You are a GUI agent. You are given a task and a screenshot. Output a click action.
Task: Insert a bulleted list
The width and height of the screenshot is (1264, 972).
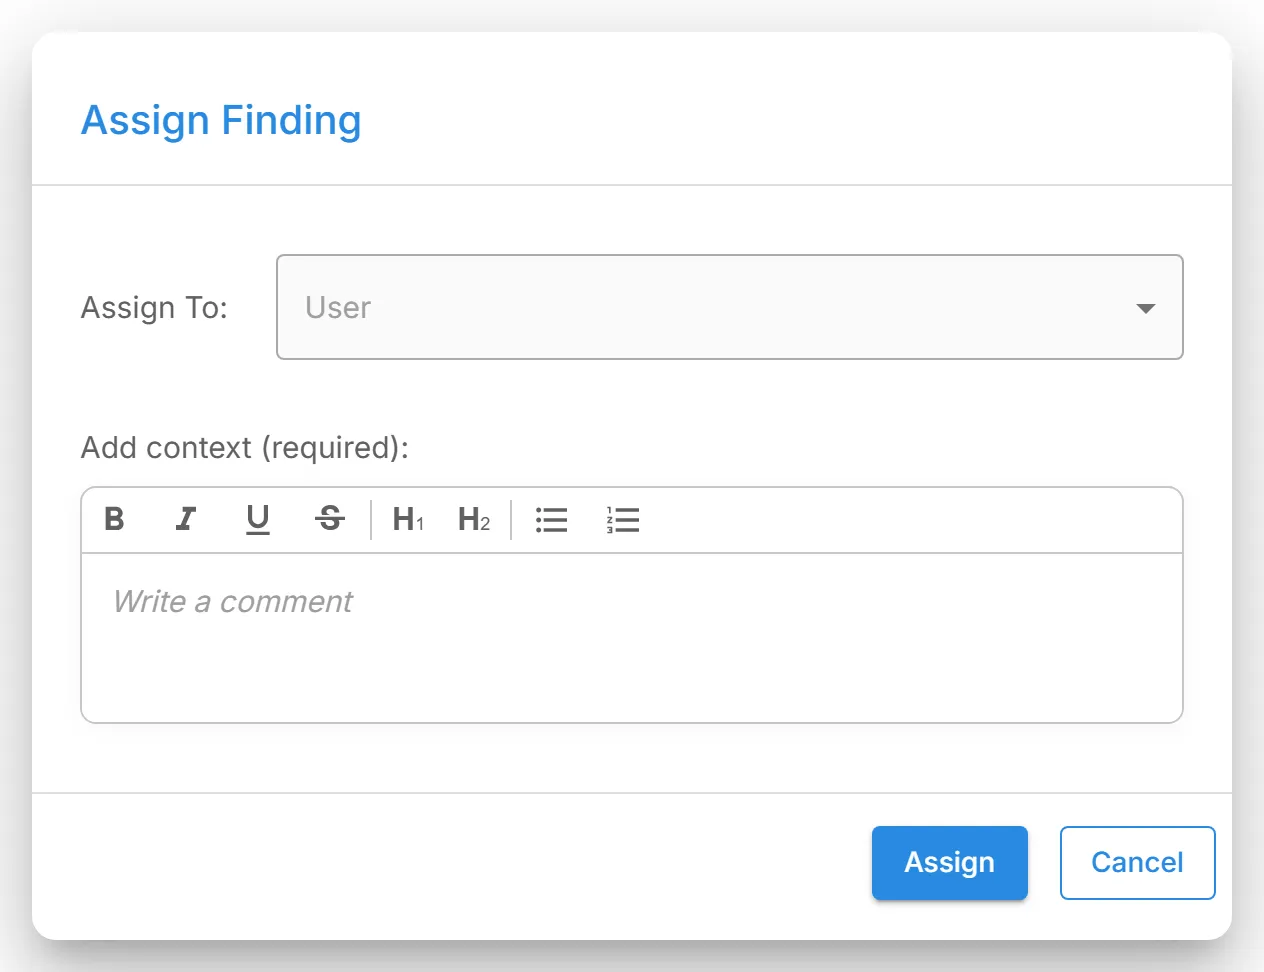tap(552, 519)
